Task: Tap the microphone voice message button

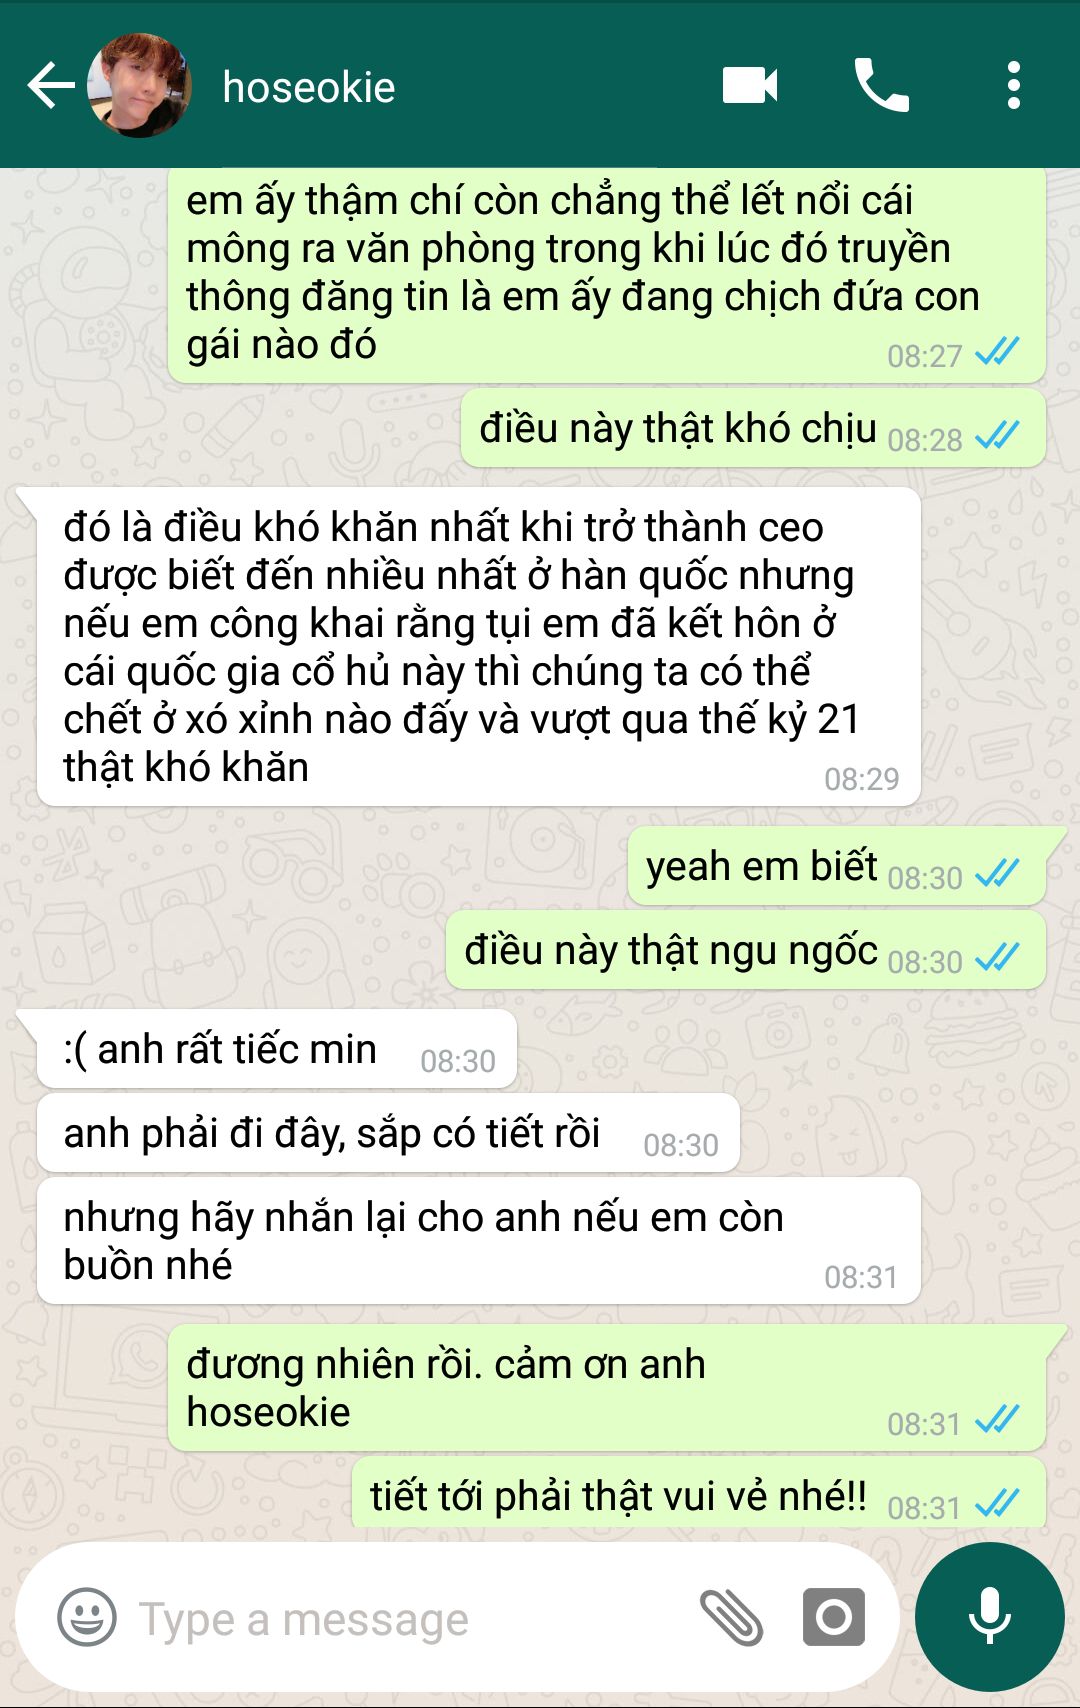Action: (x=989, y=1617)
